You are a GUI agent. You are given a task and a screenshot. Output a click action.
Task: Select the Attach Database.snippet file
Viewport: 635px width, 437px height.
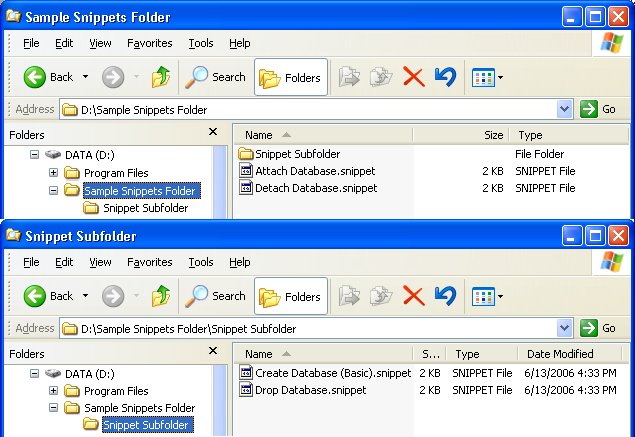click(x=315, y=171)
